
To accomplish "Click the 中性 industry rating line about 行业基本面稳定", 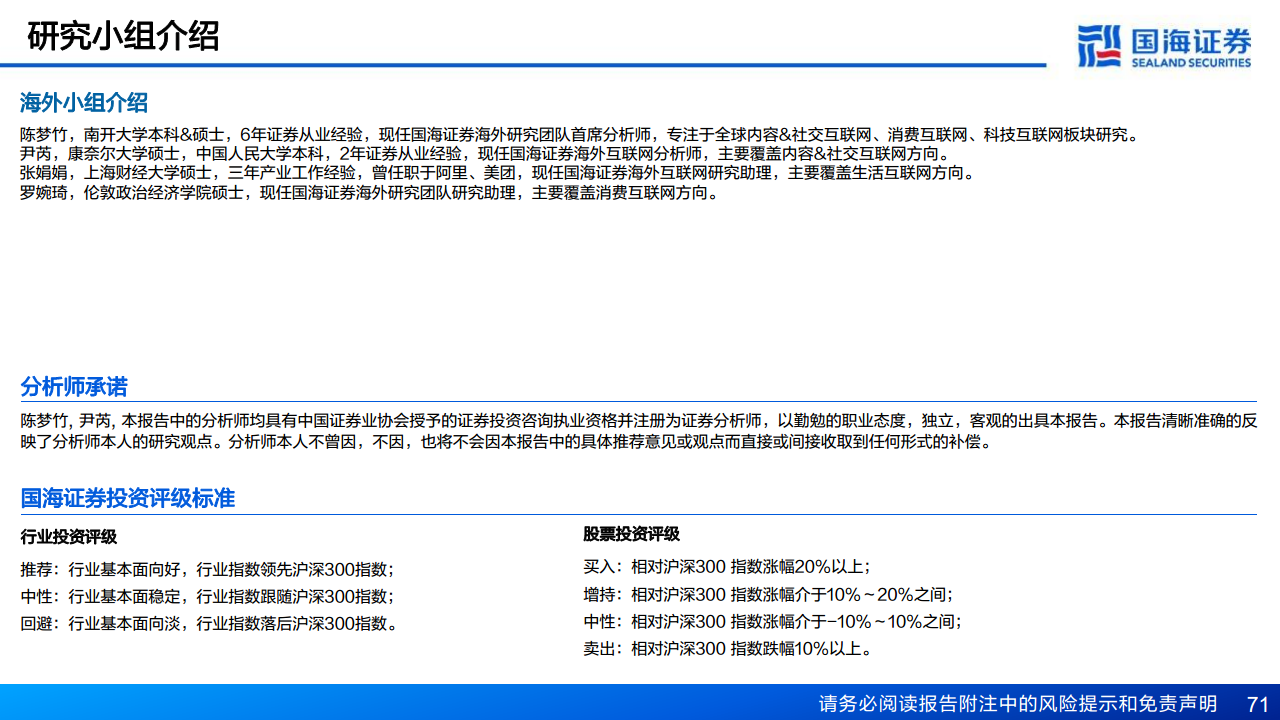I will (x=207, y=596).
